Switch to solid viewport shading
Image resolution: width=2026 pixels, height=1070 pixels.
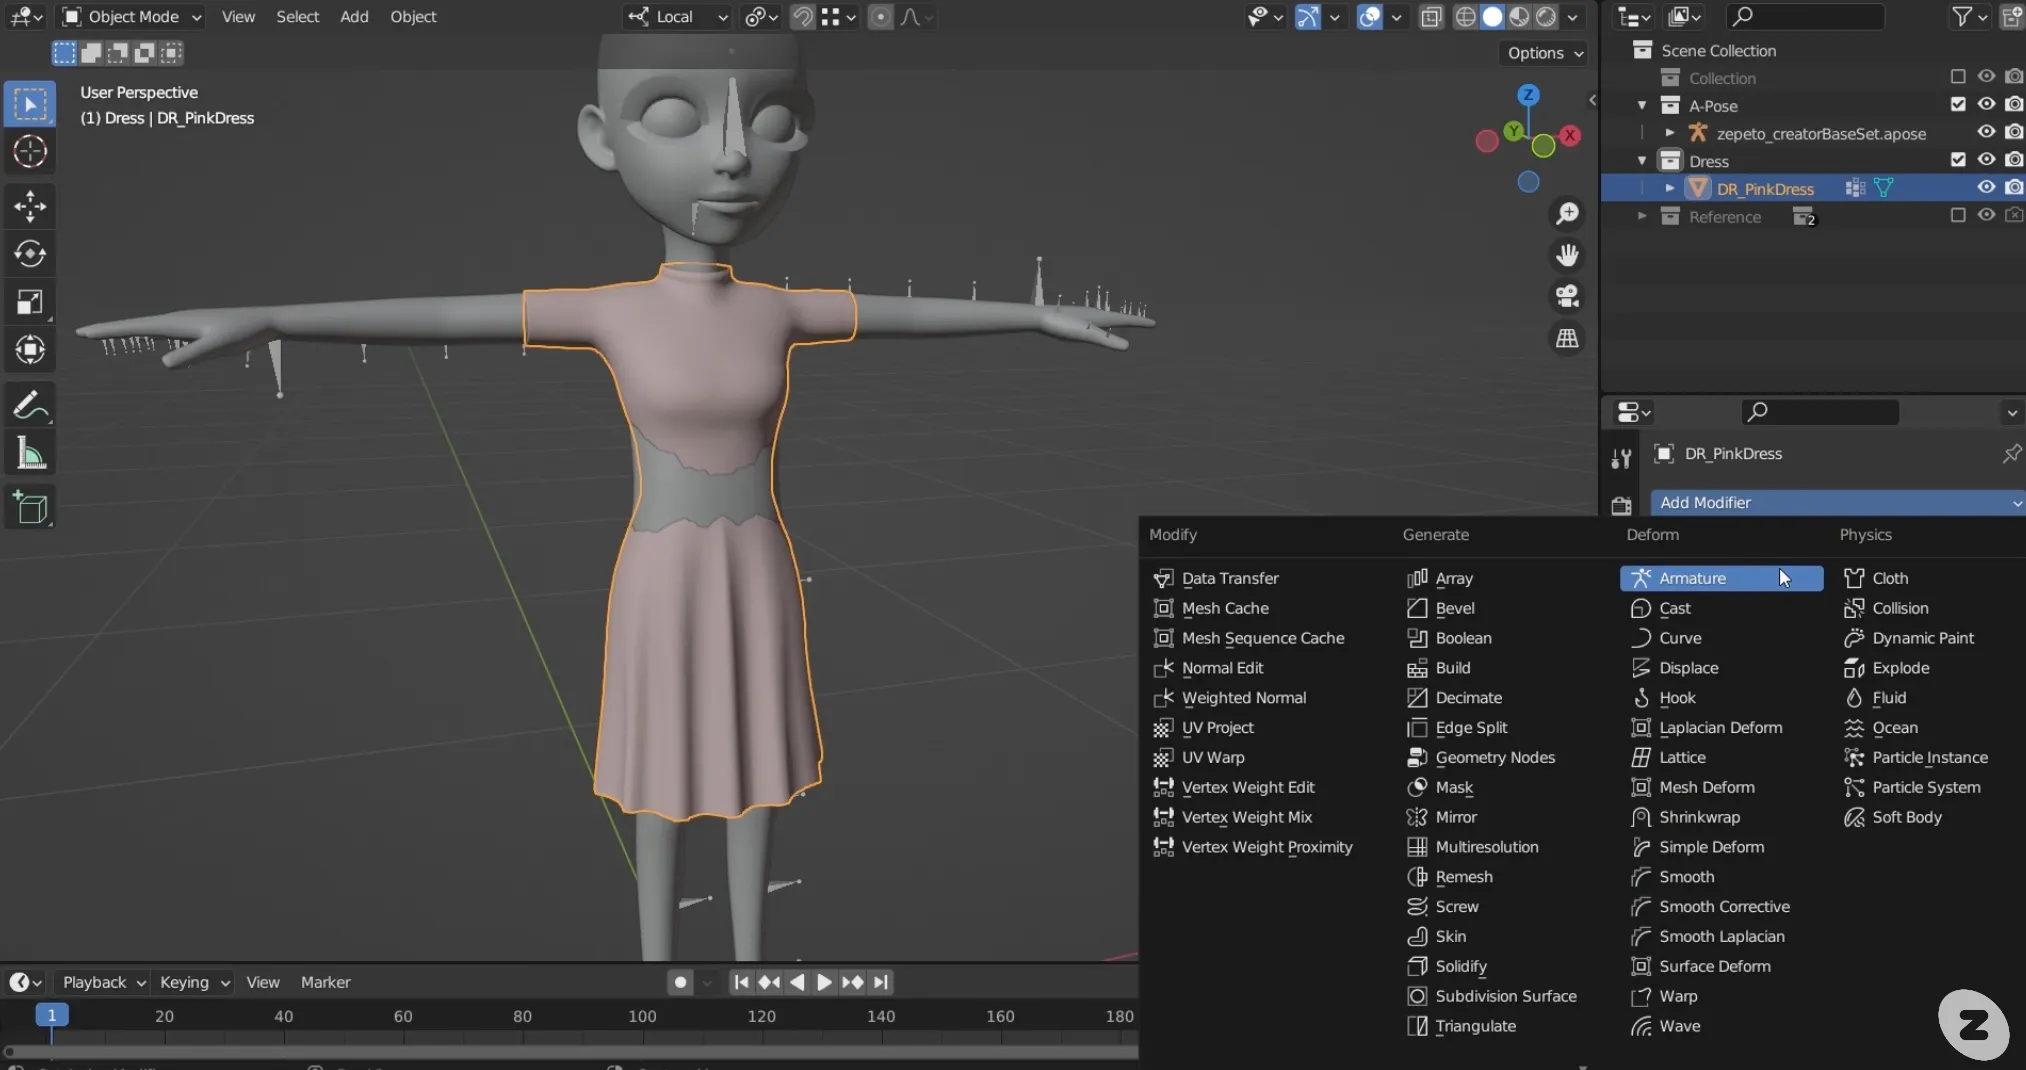point(1492,17)
